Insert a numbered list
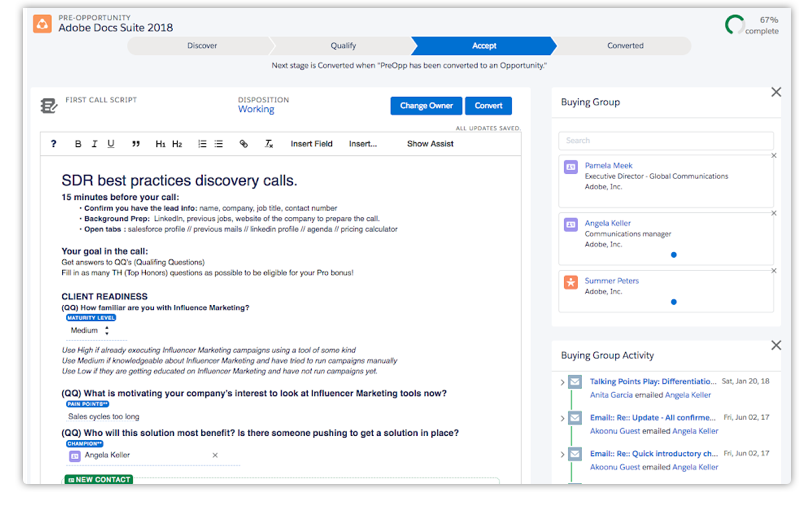This screenshot has width=799, height=527. (x=202, y=144)
